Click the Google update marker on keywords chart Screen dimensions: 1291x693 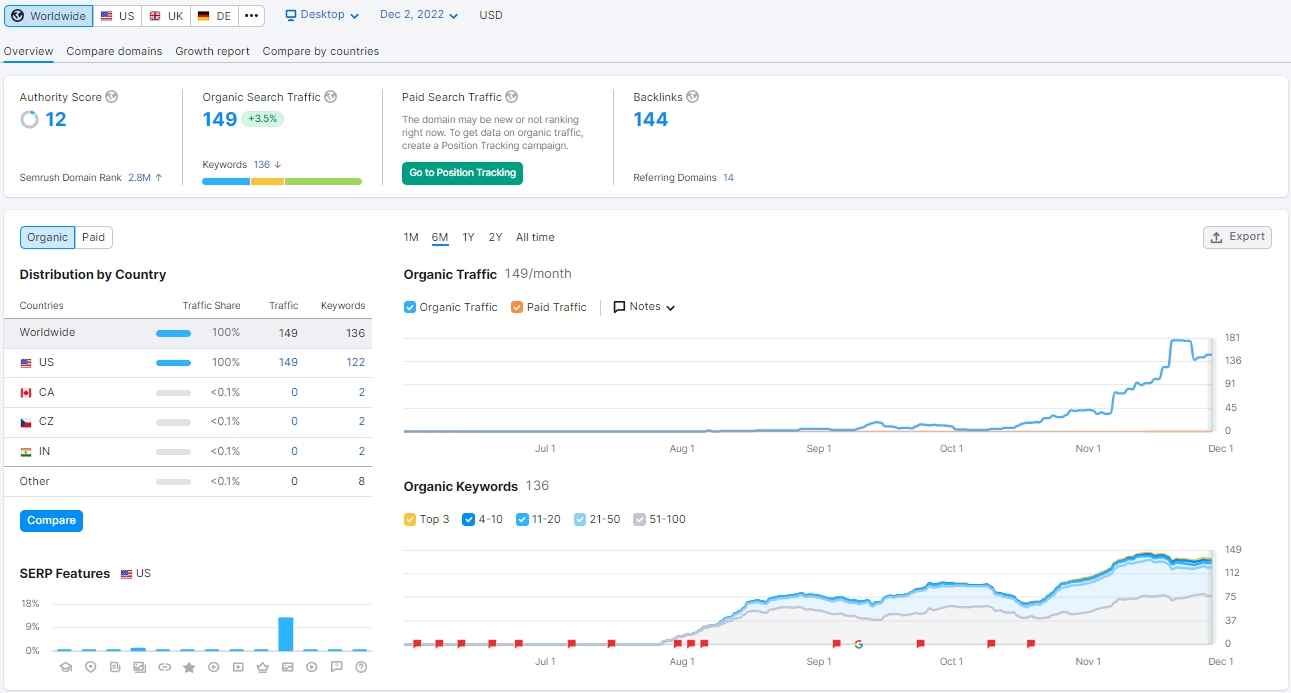859,644
